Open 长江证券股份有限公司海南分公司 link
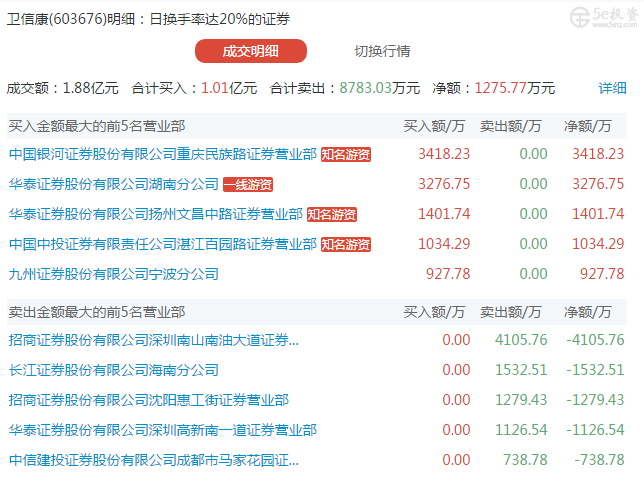 pyautogui.click(x=114, y=370)
